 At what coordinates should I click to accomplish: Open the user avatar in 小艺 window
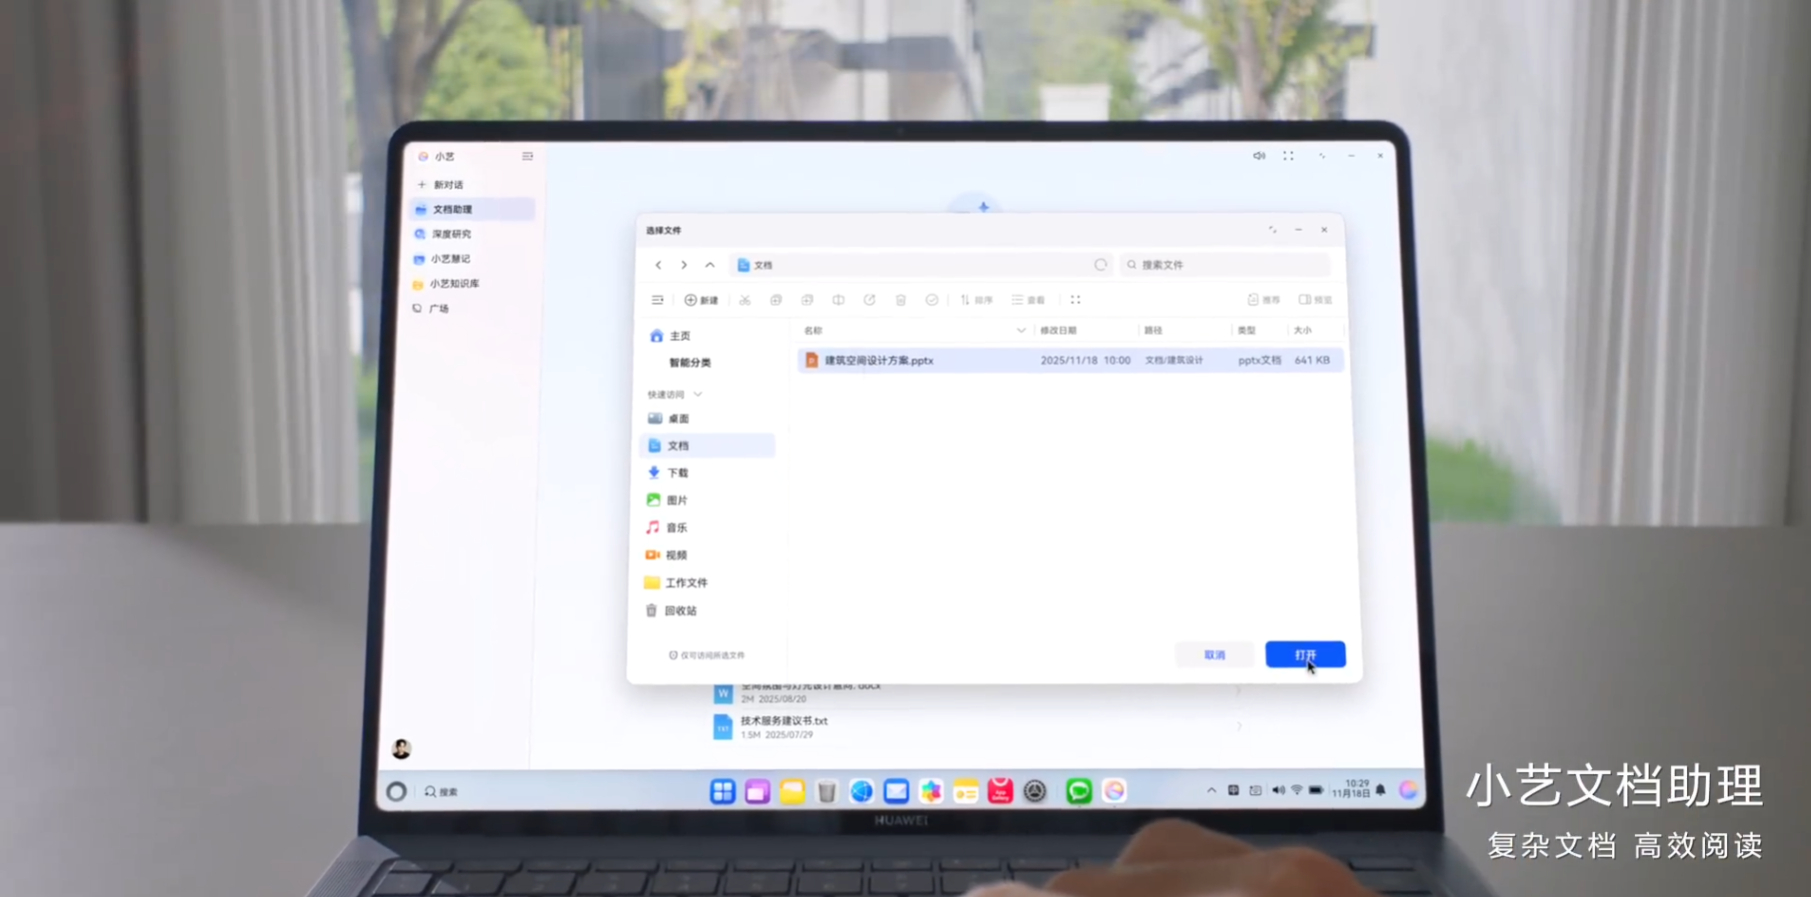click(x=402, y=749)
